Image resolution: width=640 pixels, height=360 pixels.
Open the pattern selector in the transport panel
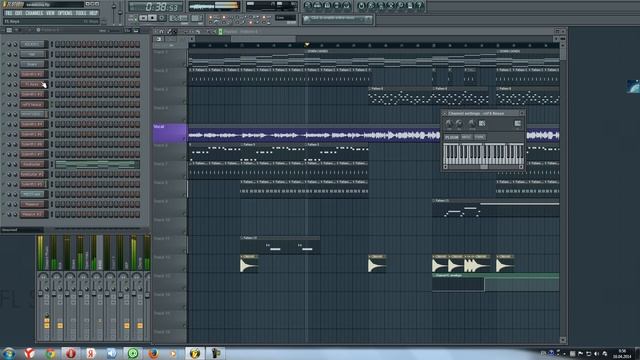pyautogui.click(x=196, y=18)
